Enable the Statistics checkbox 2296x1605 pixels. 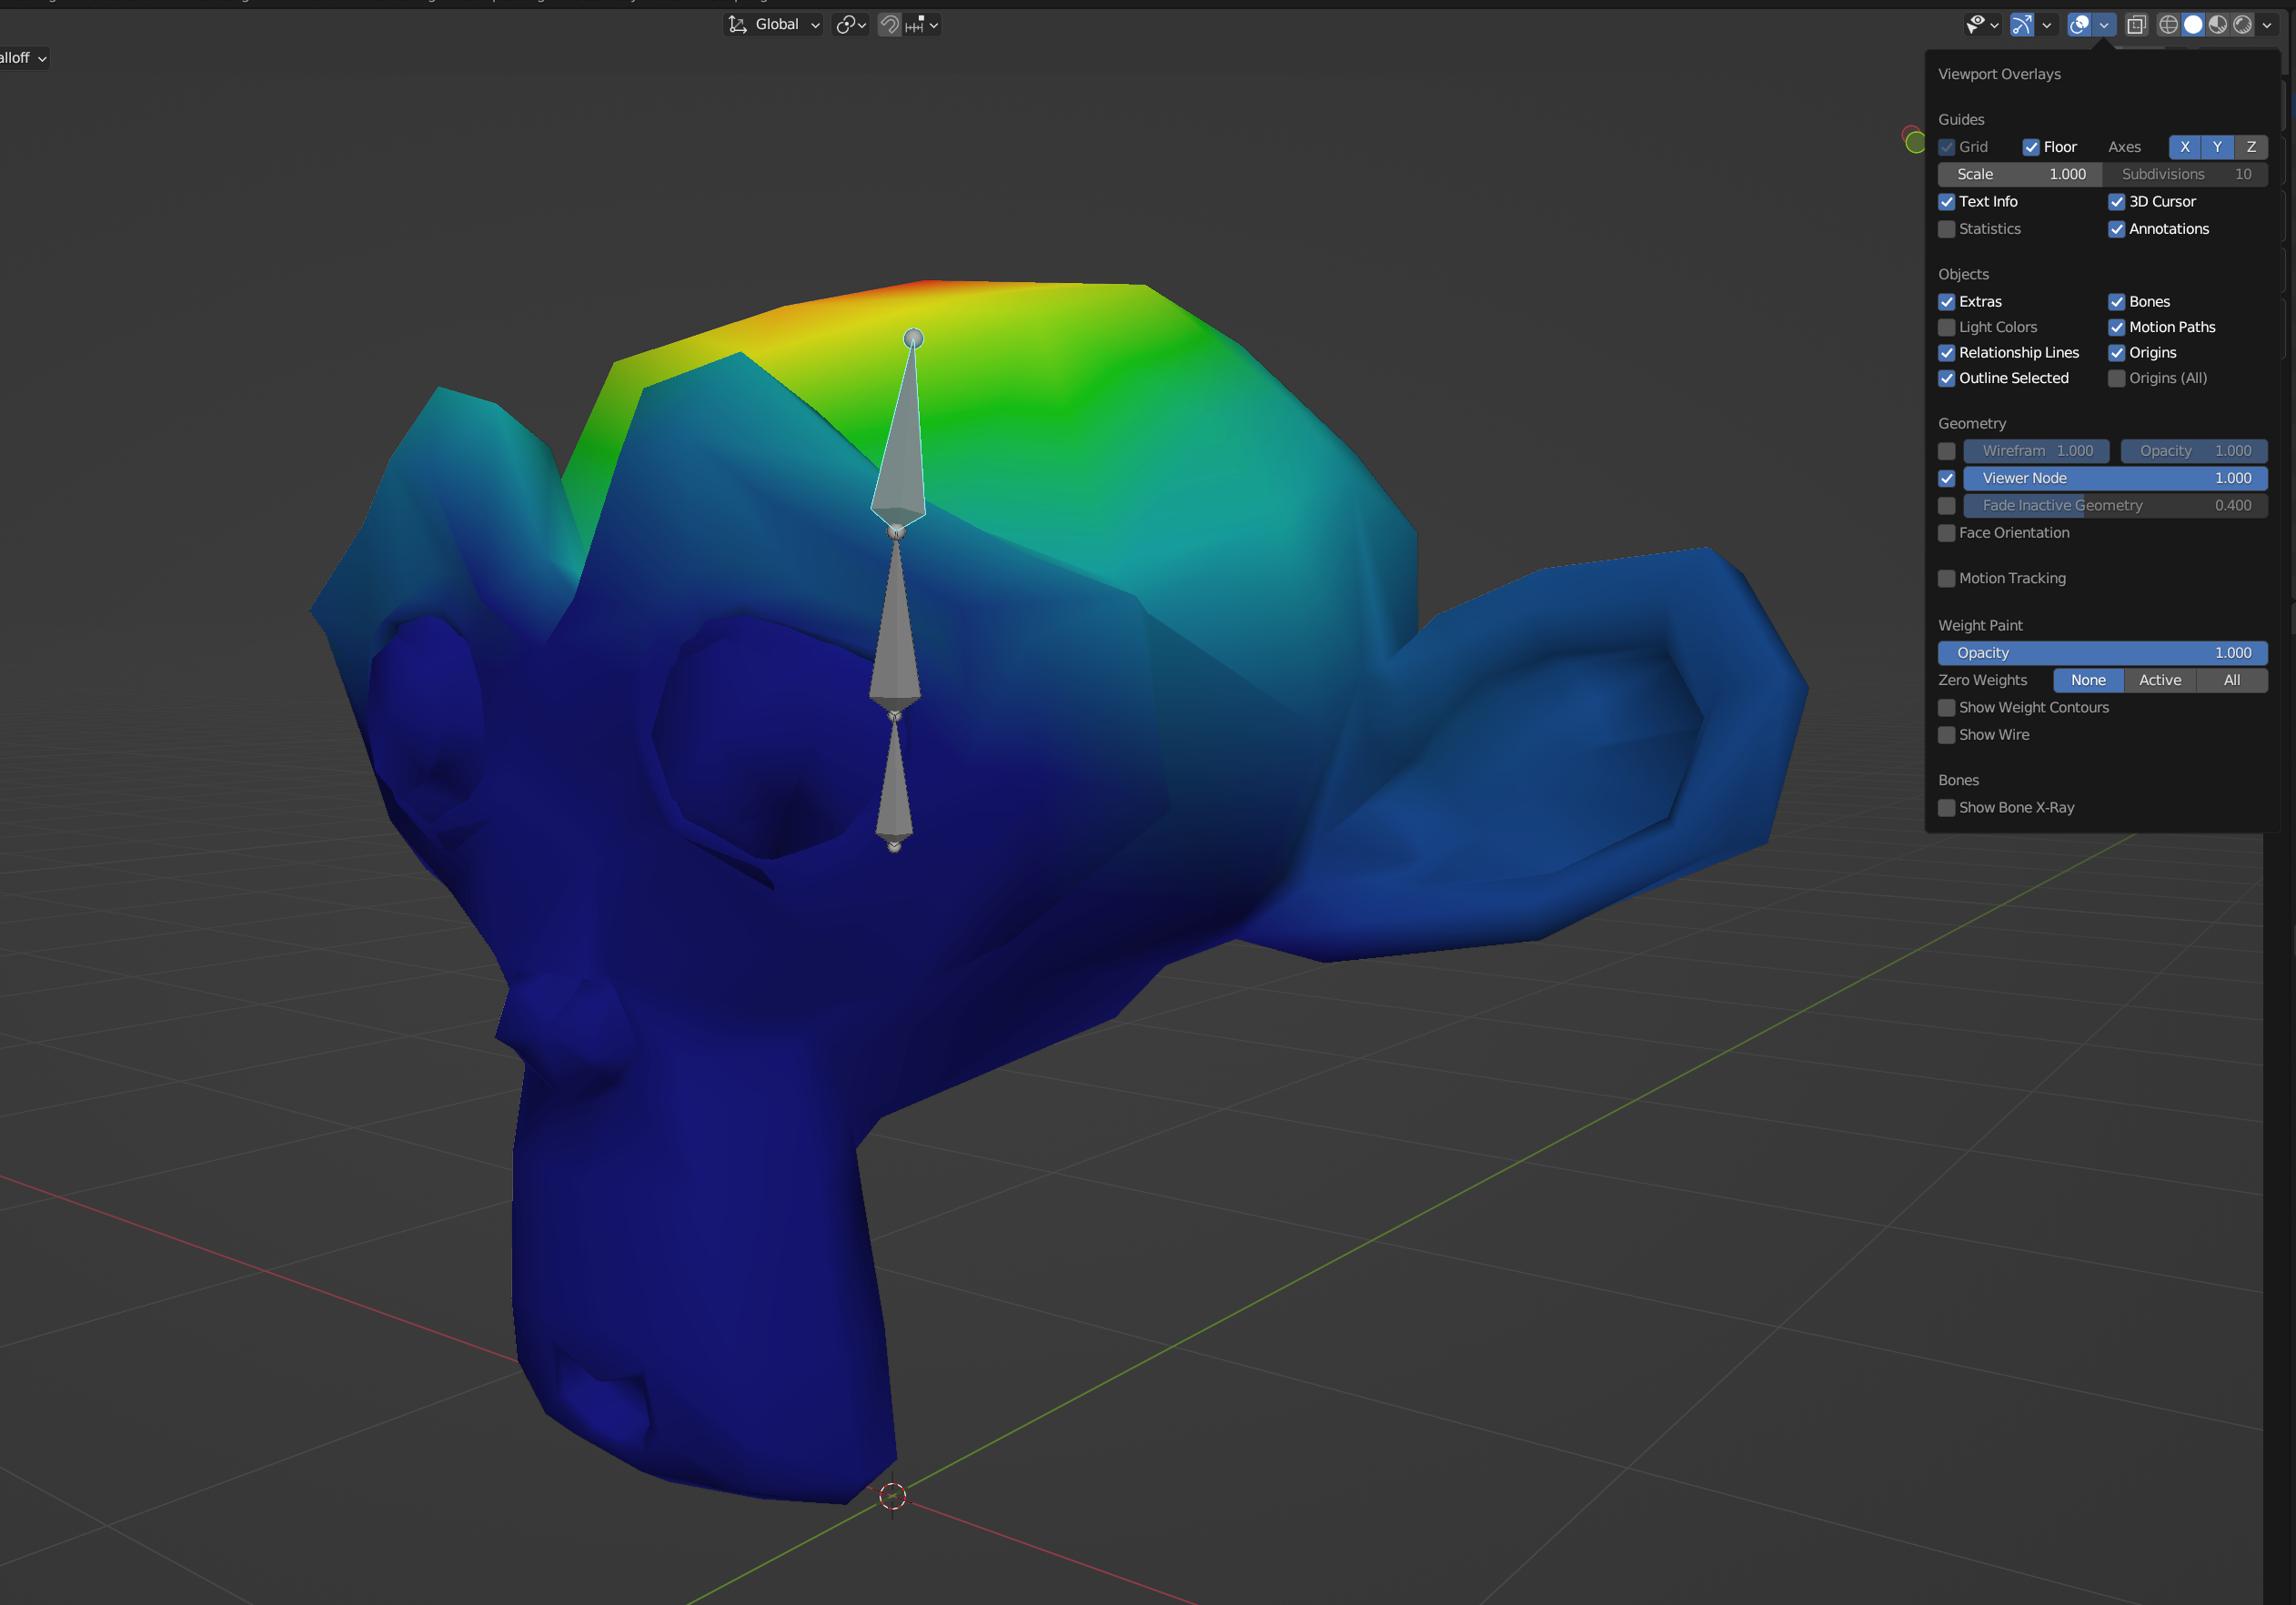coord(1947,229)
